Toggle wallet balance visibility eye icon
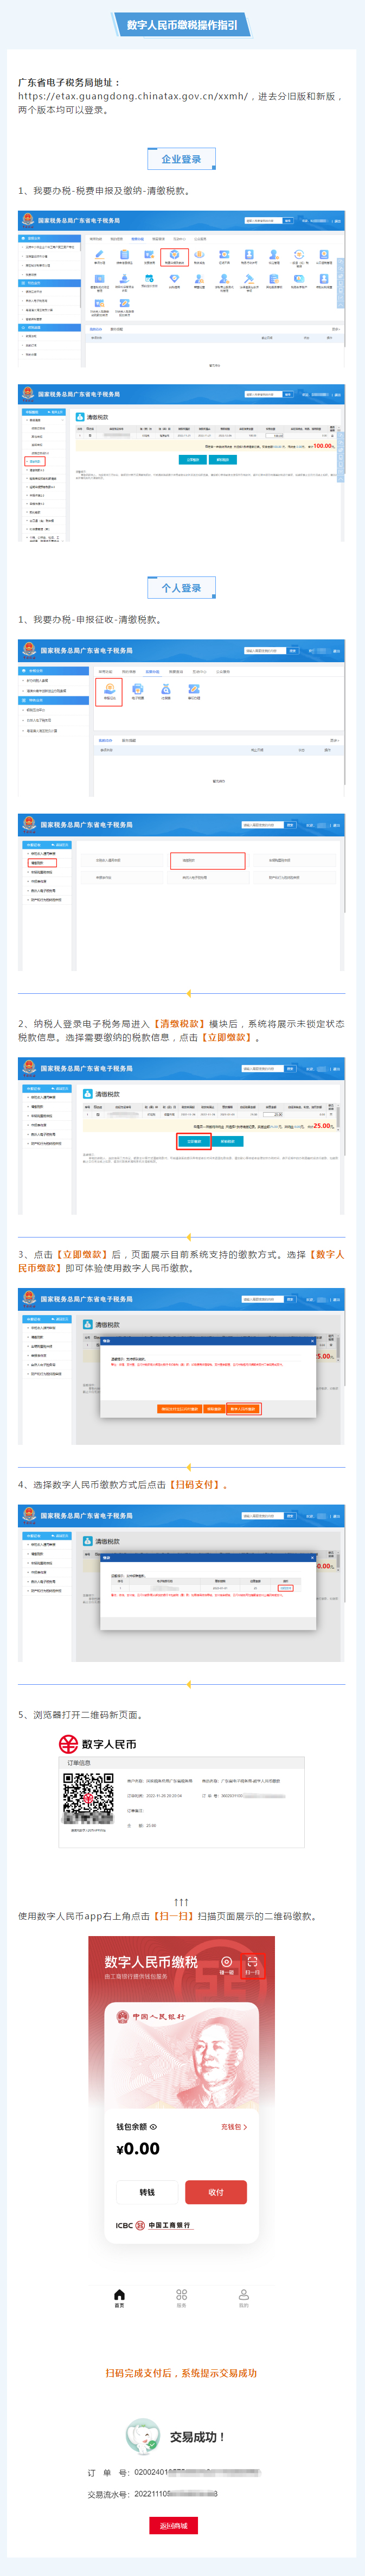Screen dimensions: 365x2576 [153, 2127]
